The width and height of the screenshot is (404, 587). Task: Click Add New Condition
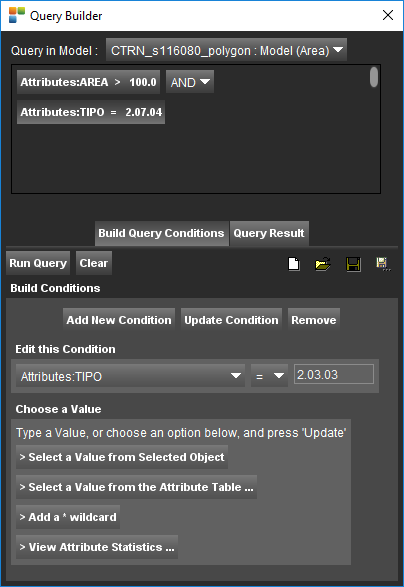[119, 320]
